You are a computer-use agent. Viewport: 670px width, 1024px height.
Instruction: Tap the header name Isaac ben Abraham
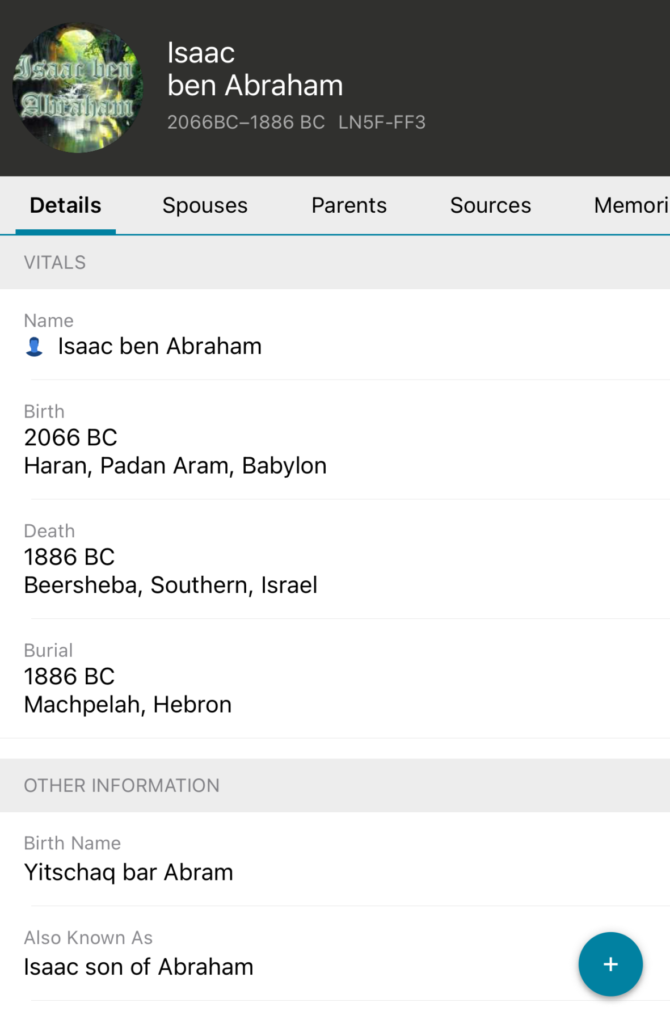click(x=255, y=69)
